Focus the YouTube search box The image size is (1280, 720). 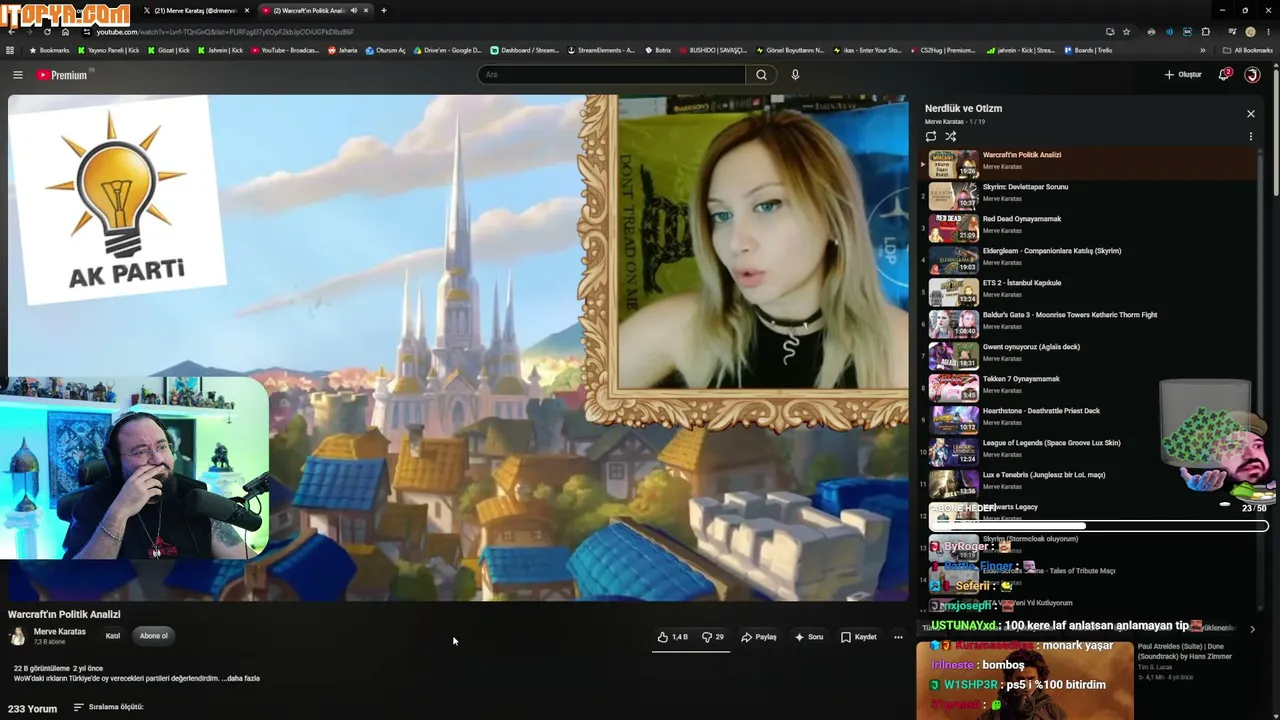coord(612,75)
